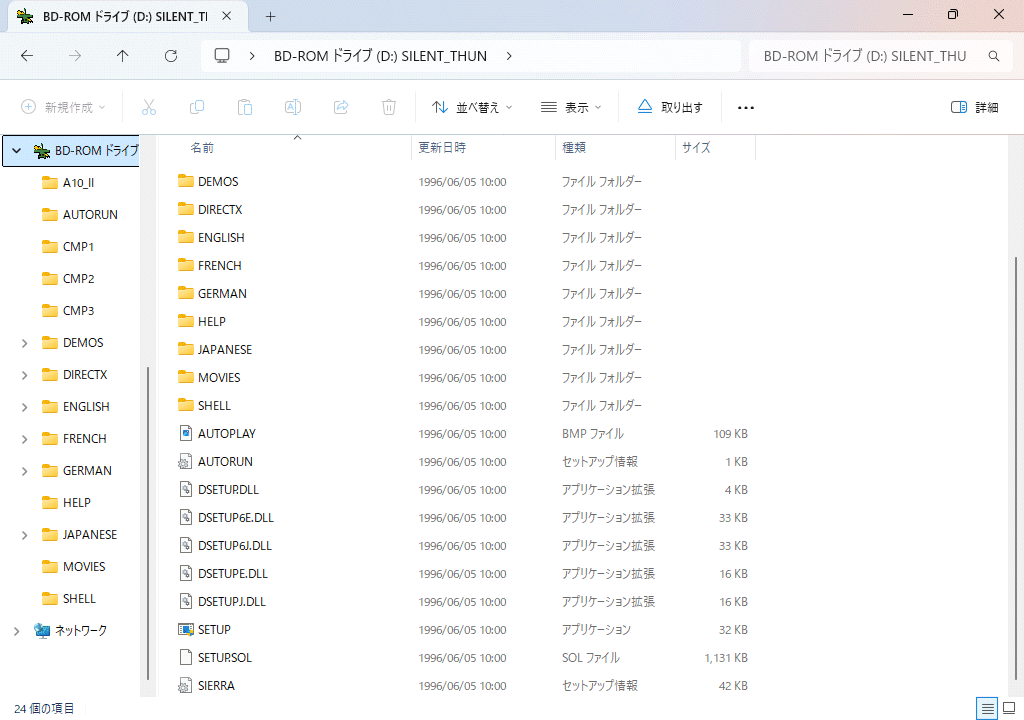1024x720 pixels.
Task: Expand ネットワーク node in navigation tree
Action: point(17,631)
